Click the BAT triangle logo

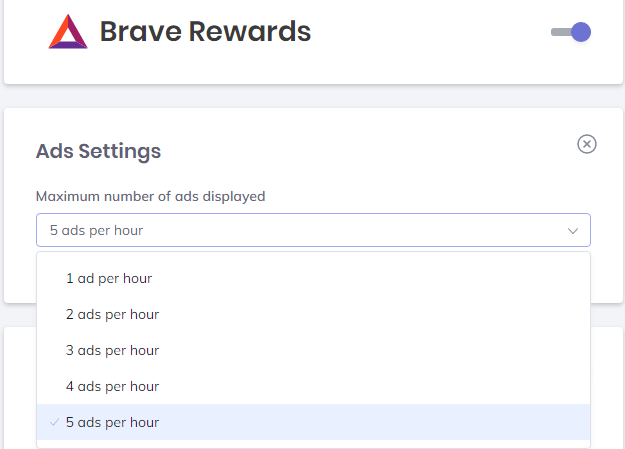click(68, 32)
